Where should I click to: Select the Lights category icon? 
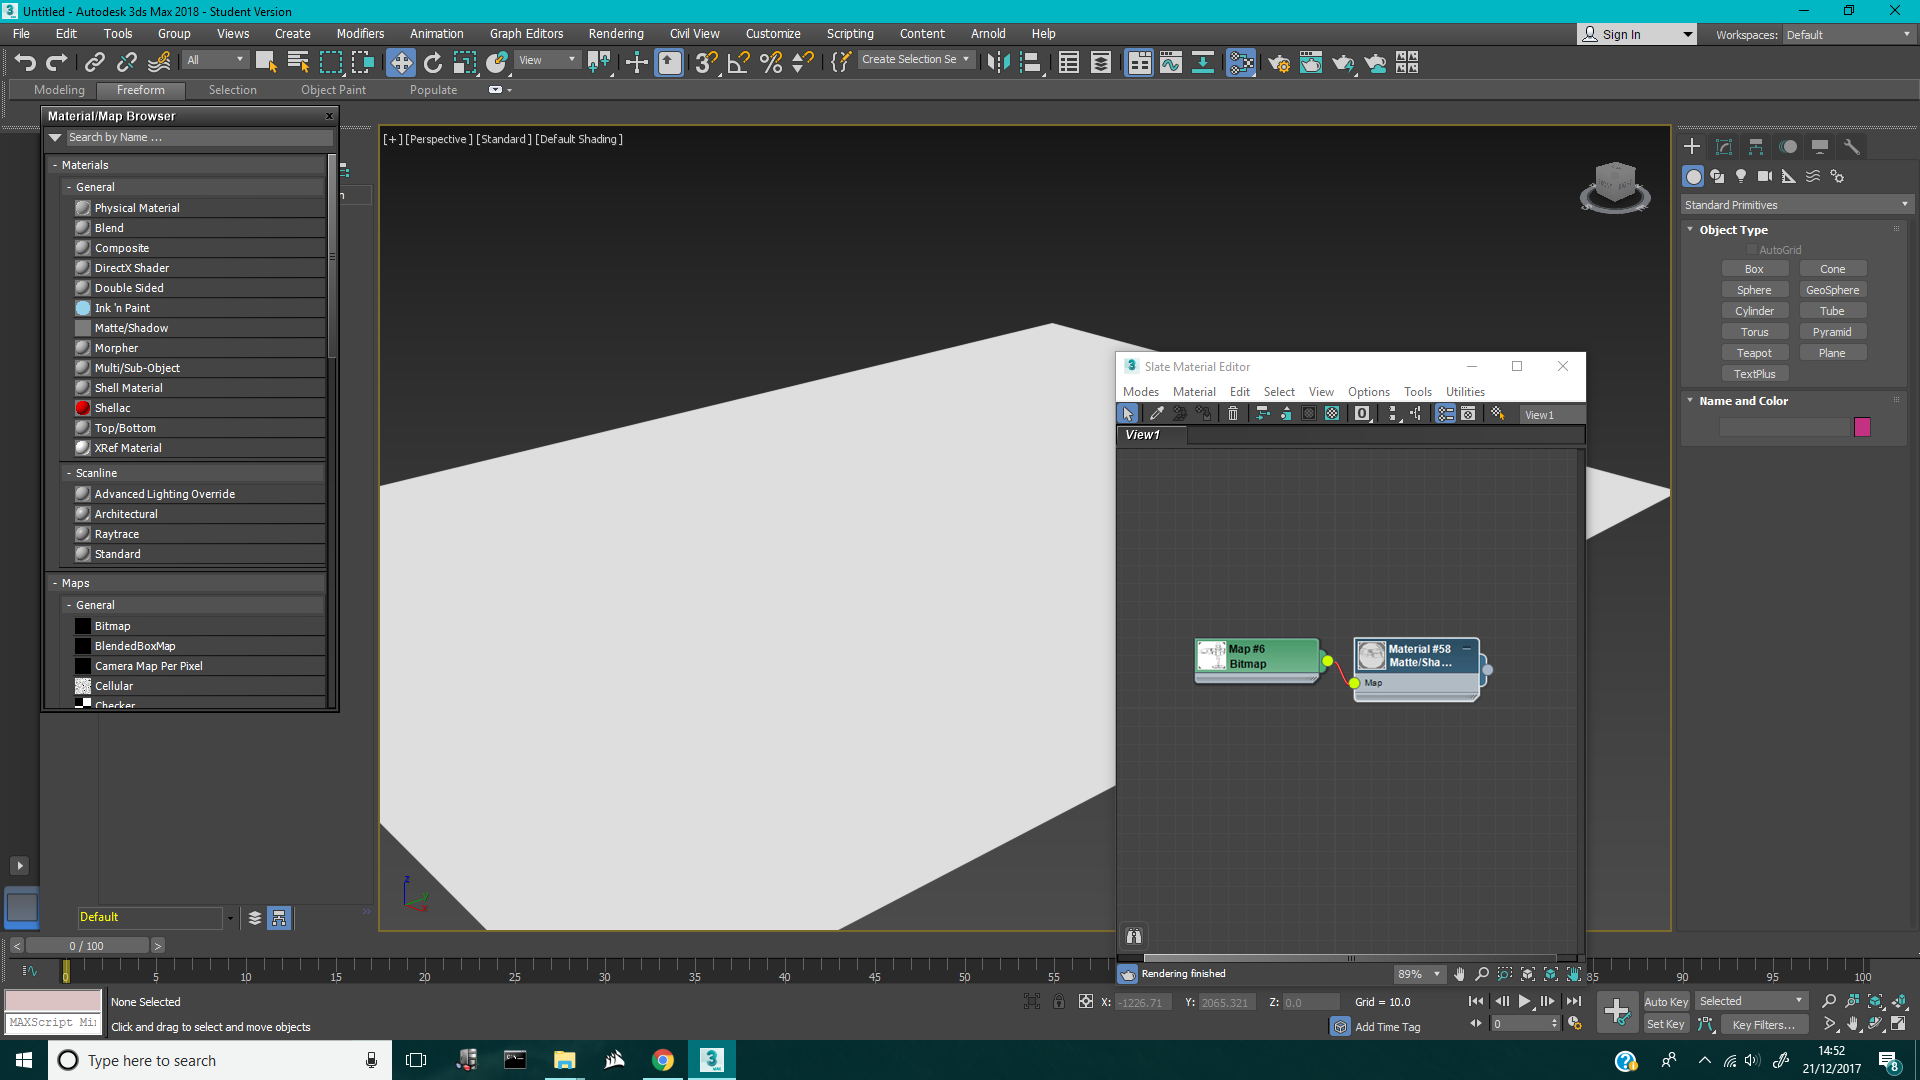click(1741, 176)
